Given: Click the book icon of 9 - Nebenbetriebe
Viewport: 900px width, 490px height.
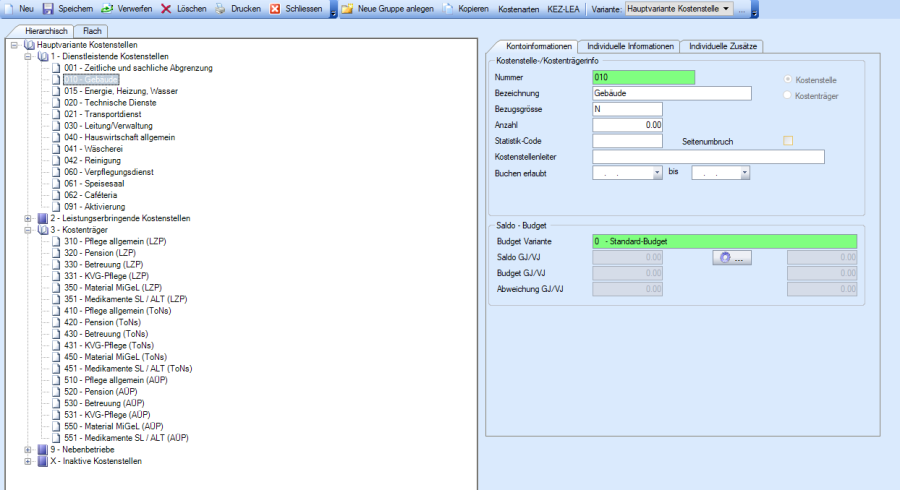Looking at the screenshot, I should coord(43,449).
